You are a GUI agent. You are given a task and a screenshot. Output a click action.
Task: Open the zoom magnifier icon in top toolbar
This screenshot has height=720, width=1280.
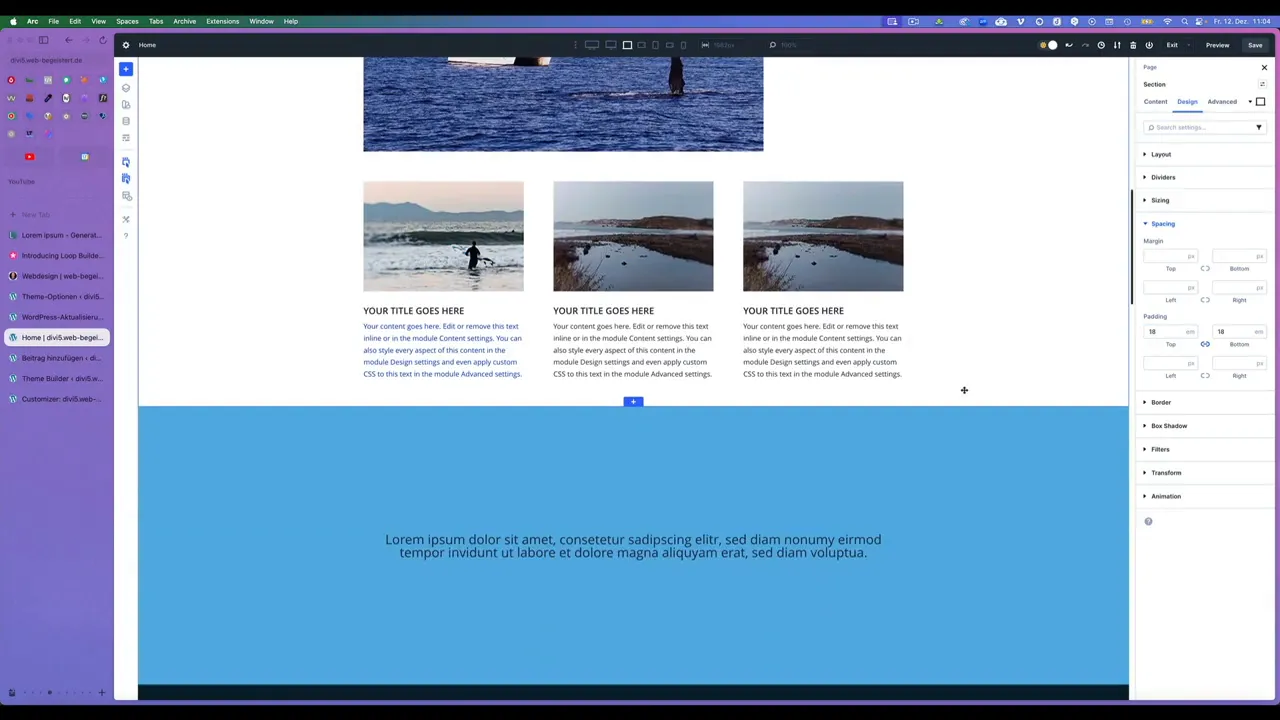coord(772,44)
